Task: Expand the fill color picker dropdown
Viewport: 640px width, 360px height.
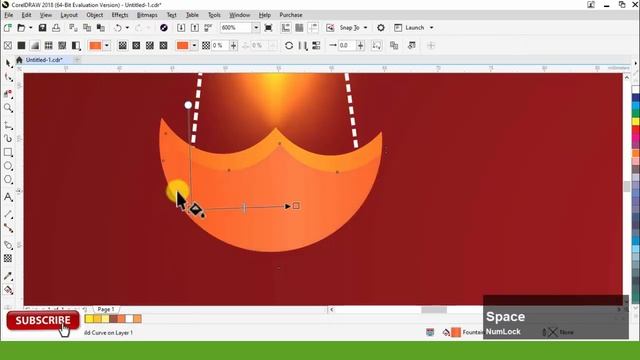Action: coord(107,45)
